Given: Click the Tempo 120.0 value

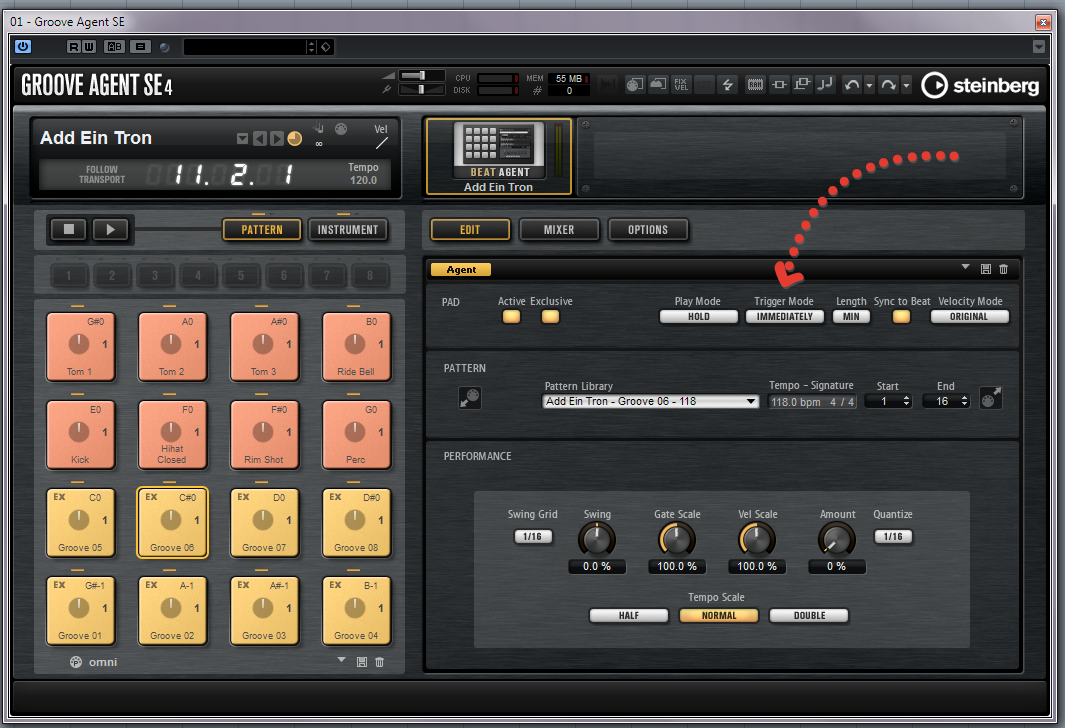Looking at the screenshot, I should [363, 180].
